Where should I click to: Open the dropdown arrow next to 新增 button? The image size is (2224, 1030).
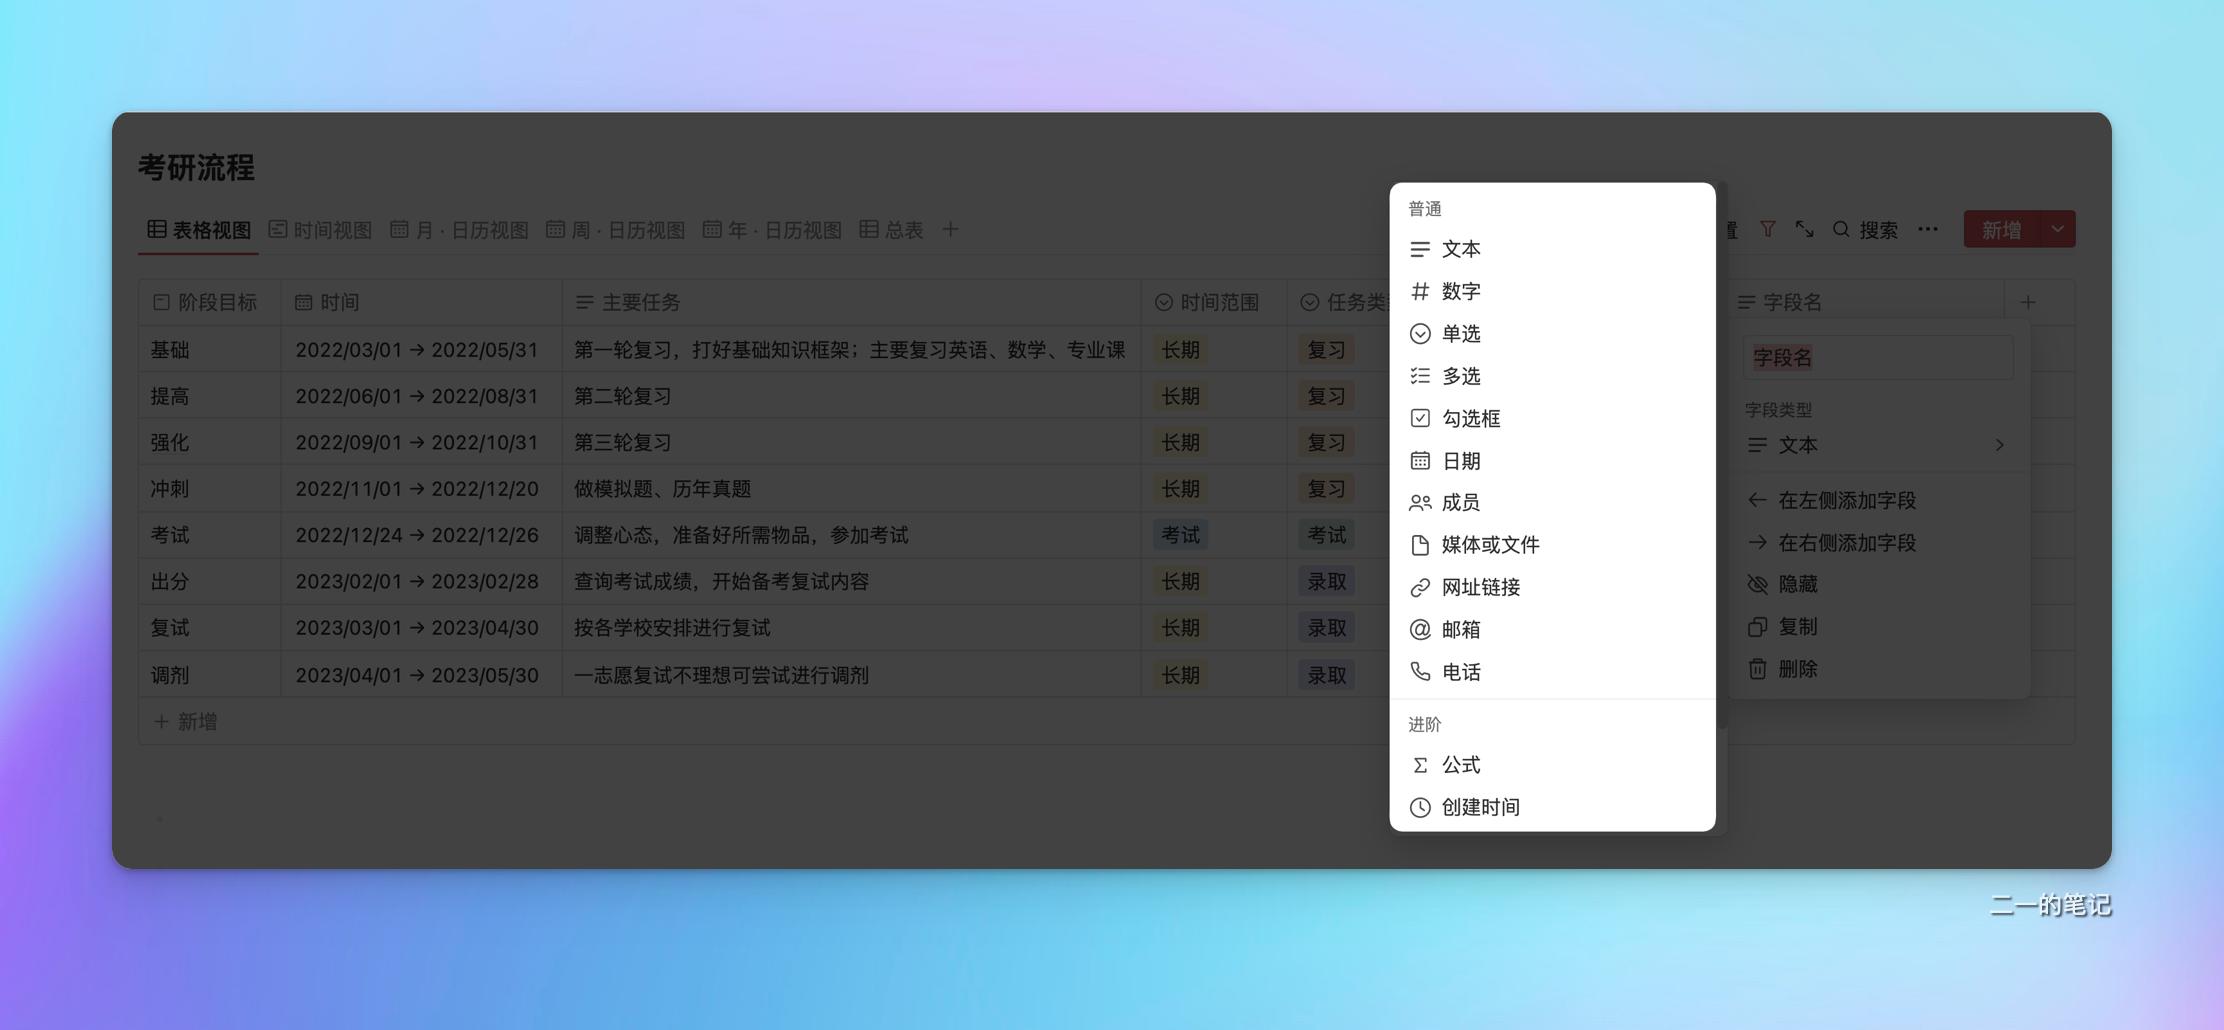pos(2057,228)
